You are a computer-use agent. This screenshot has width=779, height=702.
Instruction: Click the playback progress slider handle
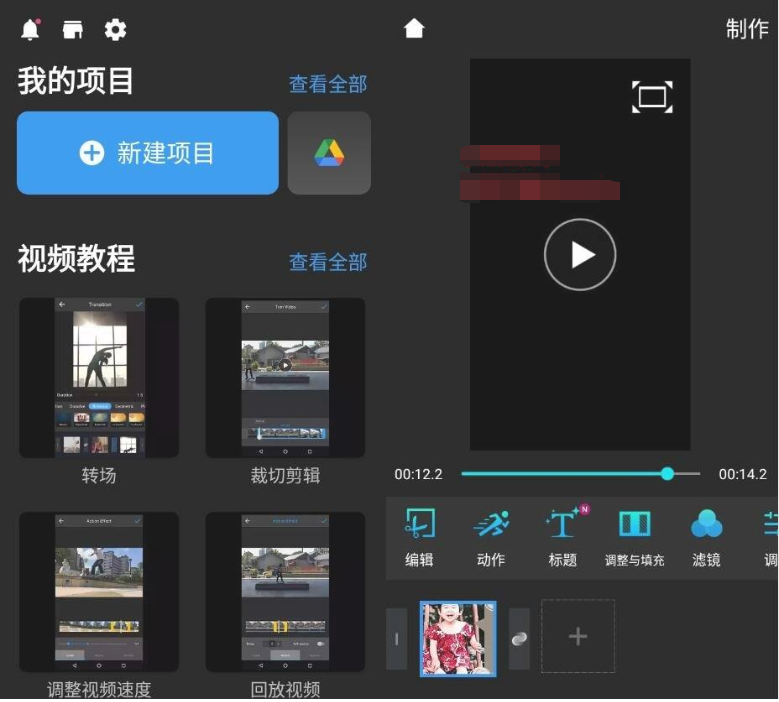click(667, 474)
